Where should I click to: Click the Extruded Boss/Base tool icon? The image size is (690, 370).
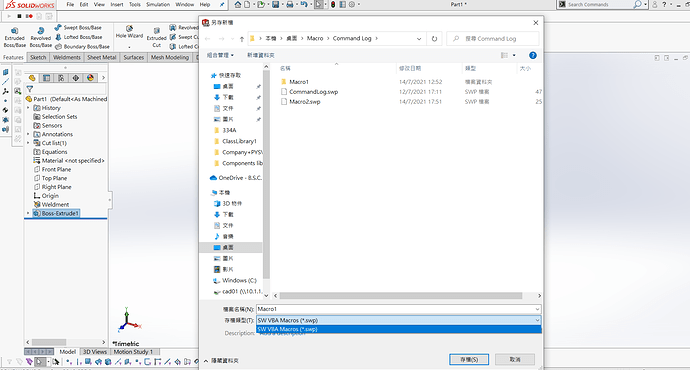click(x=15, y=31)
